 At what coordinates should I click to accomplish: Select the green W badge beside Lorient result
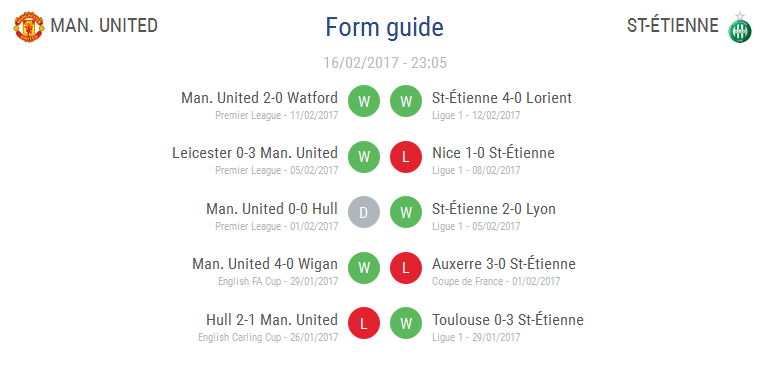point(406,102)
